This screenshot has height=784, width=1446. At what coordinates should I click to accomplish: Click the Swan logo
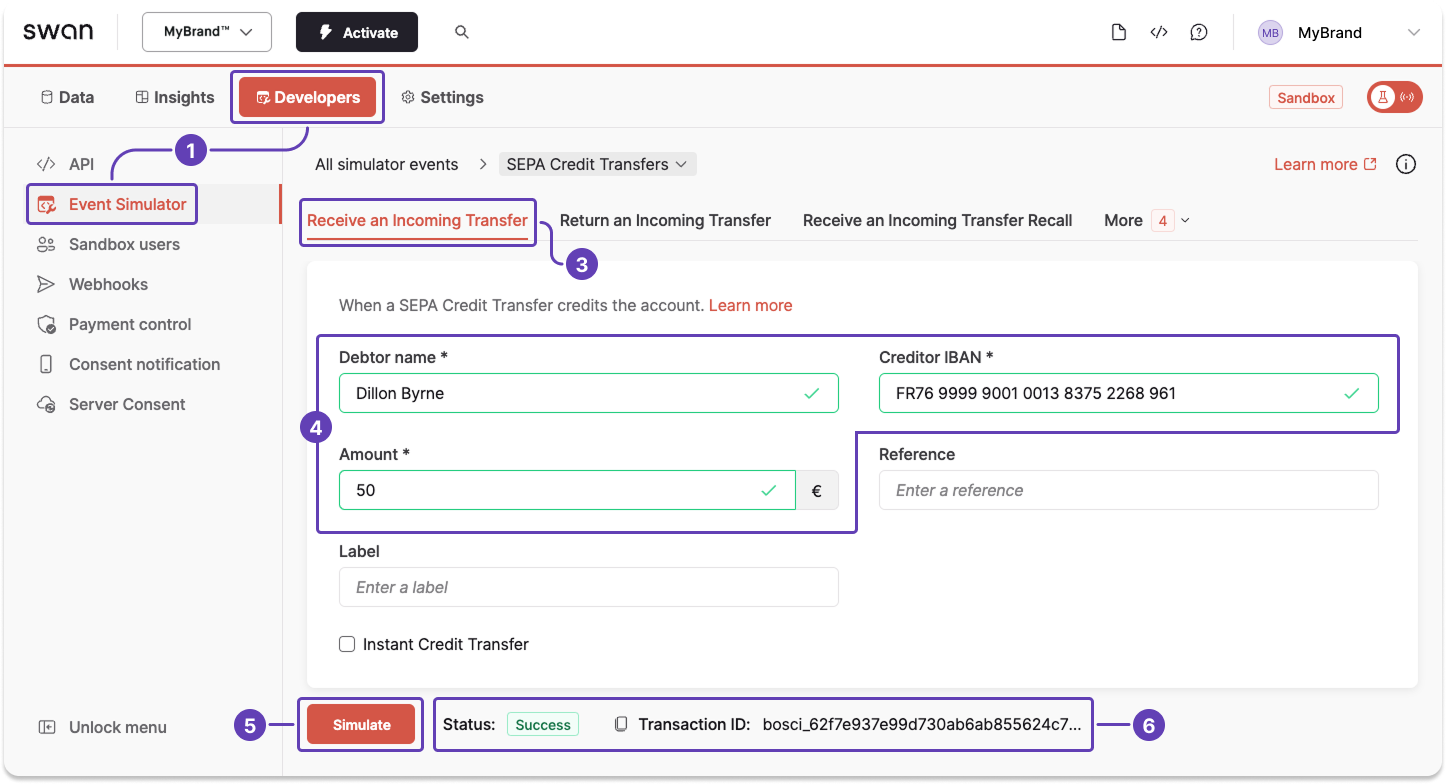(59, 31)
